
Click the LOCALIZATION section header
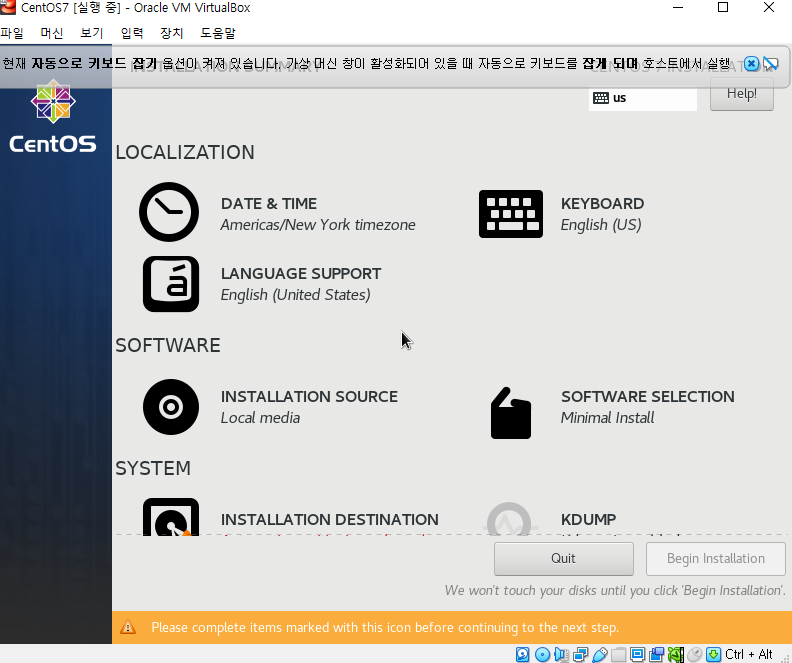point(185,152)
